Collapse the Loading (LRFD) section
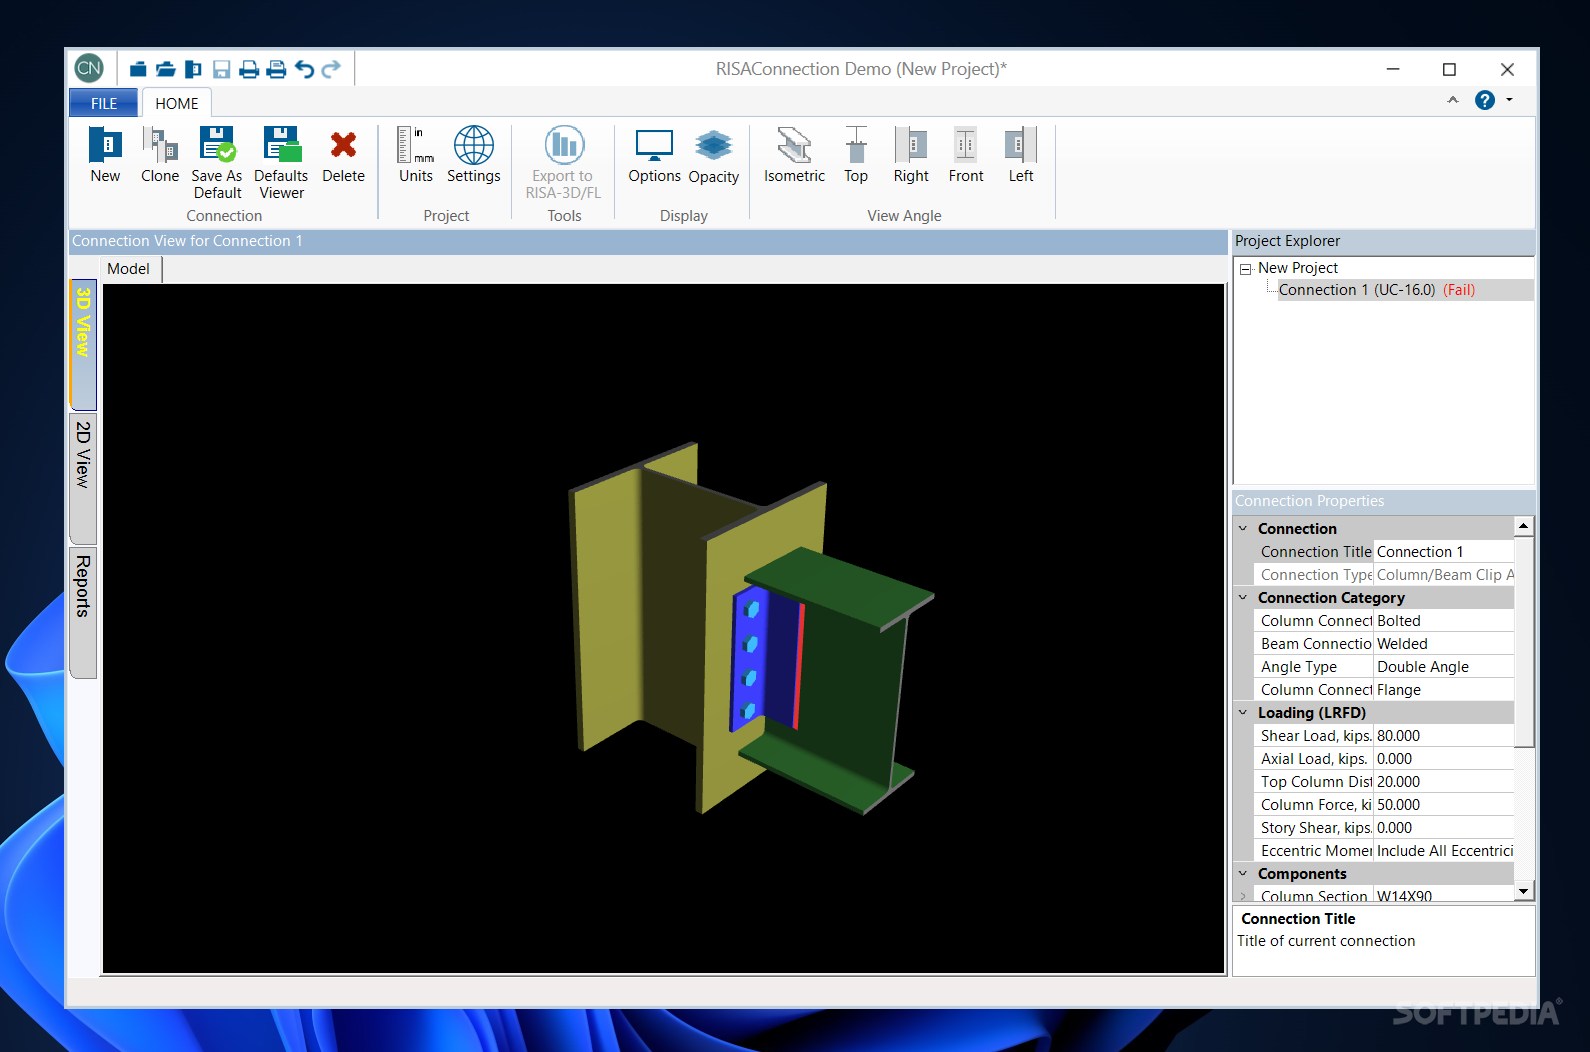The width and height of the screenshot is (1590, 1052). 1243,713
